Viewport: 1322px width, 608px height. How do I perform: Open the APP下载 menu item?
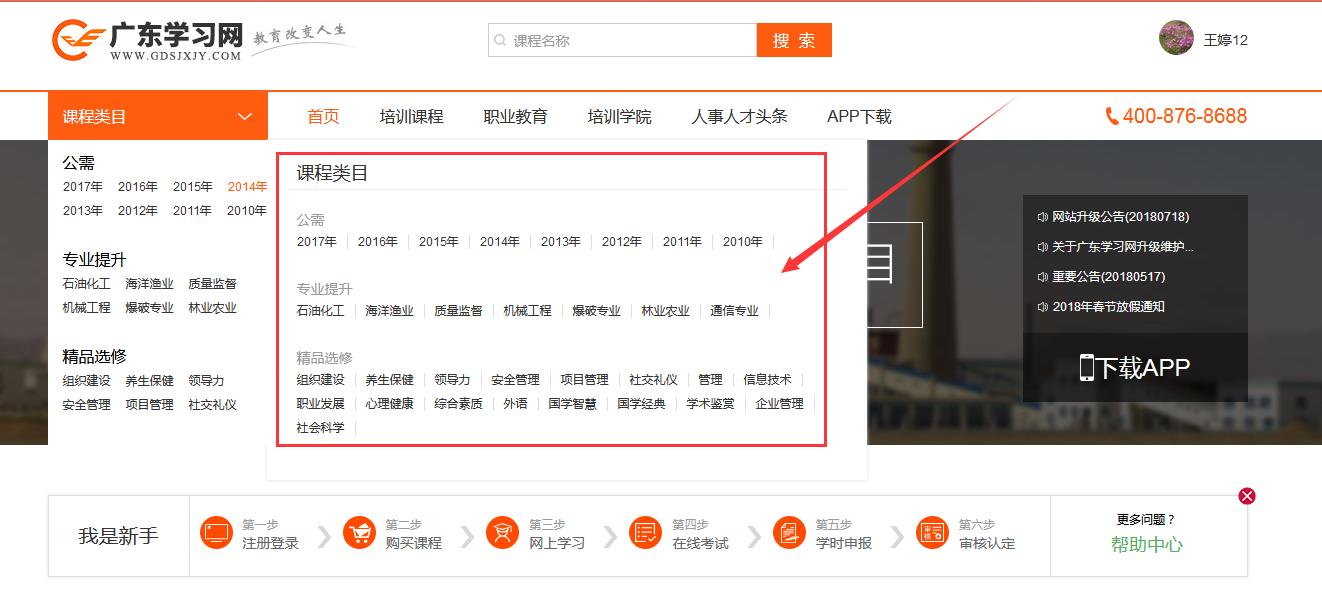click(859, 117)
